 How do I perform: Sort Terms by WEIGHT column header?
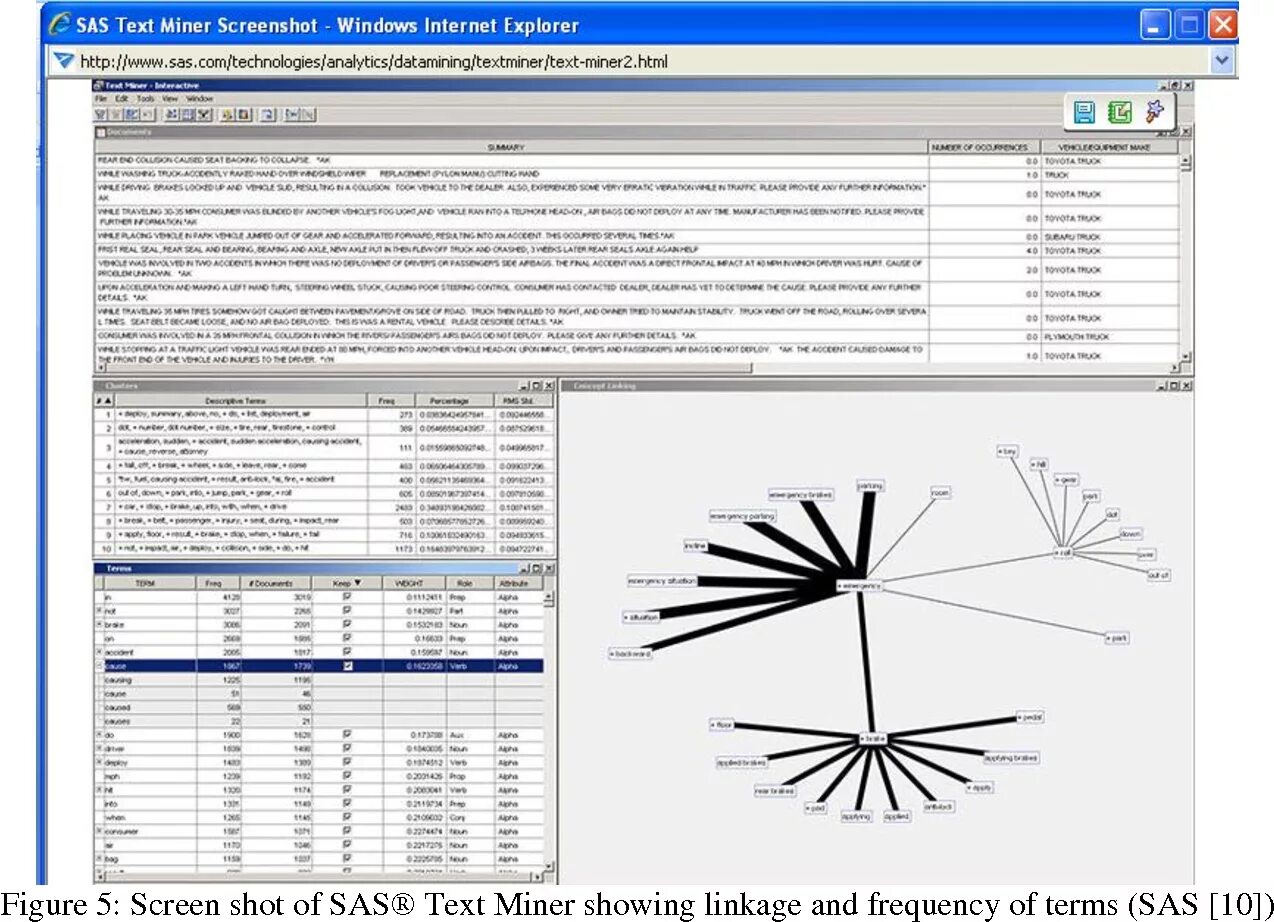pyautogui.click(x=414, y=582)
